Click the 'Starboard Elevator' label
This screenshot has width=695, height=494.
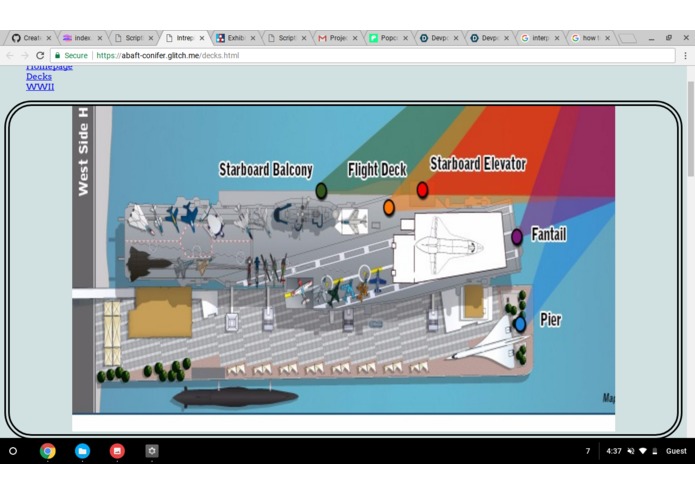(x=478, y=164)
